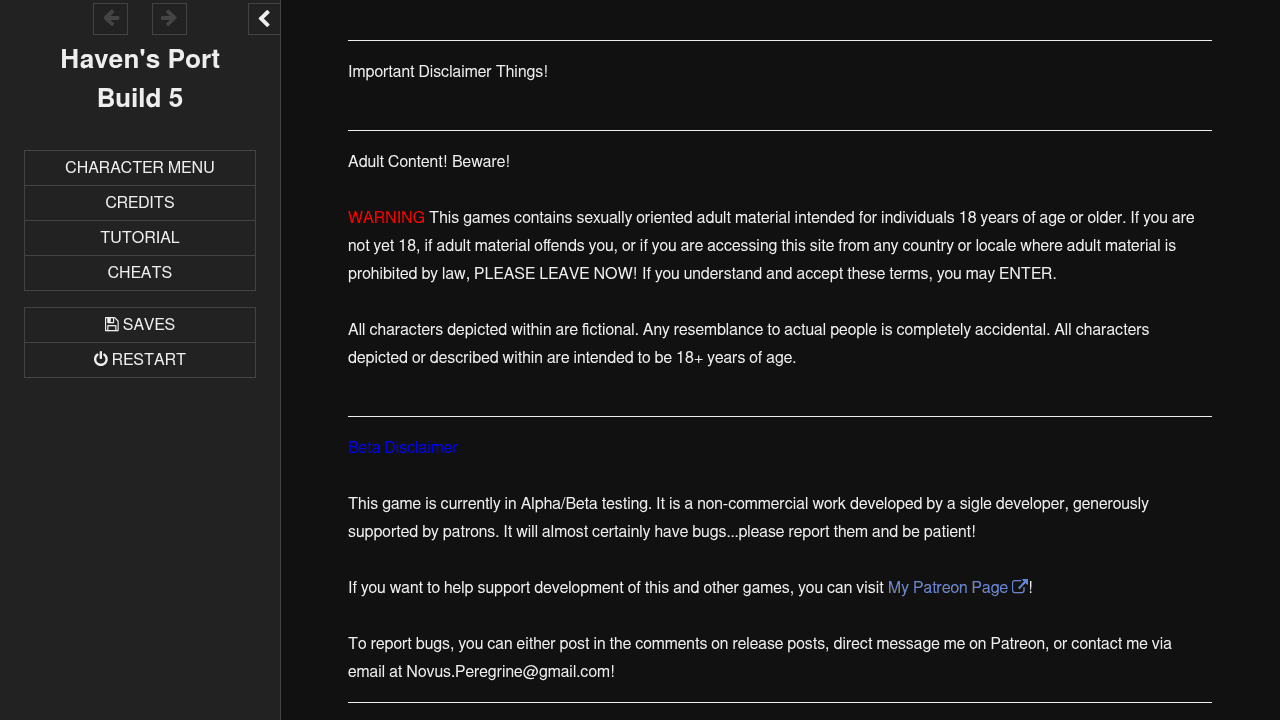
Task: Visit the My Patreon Page link
Action: click(947, 588)
